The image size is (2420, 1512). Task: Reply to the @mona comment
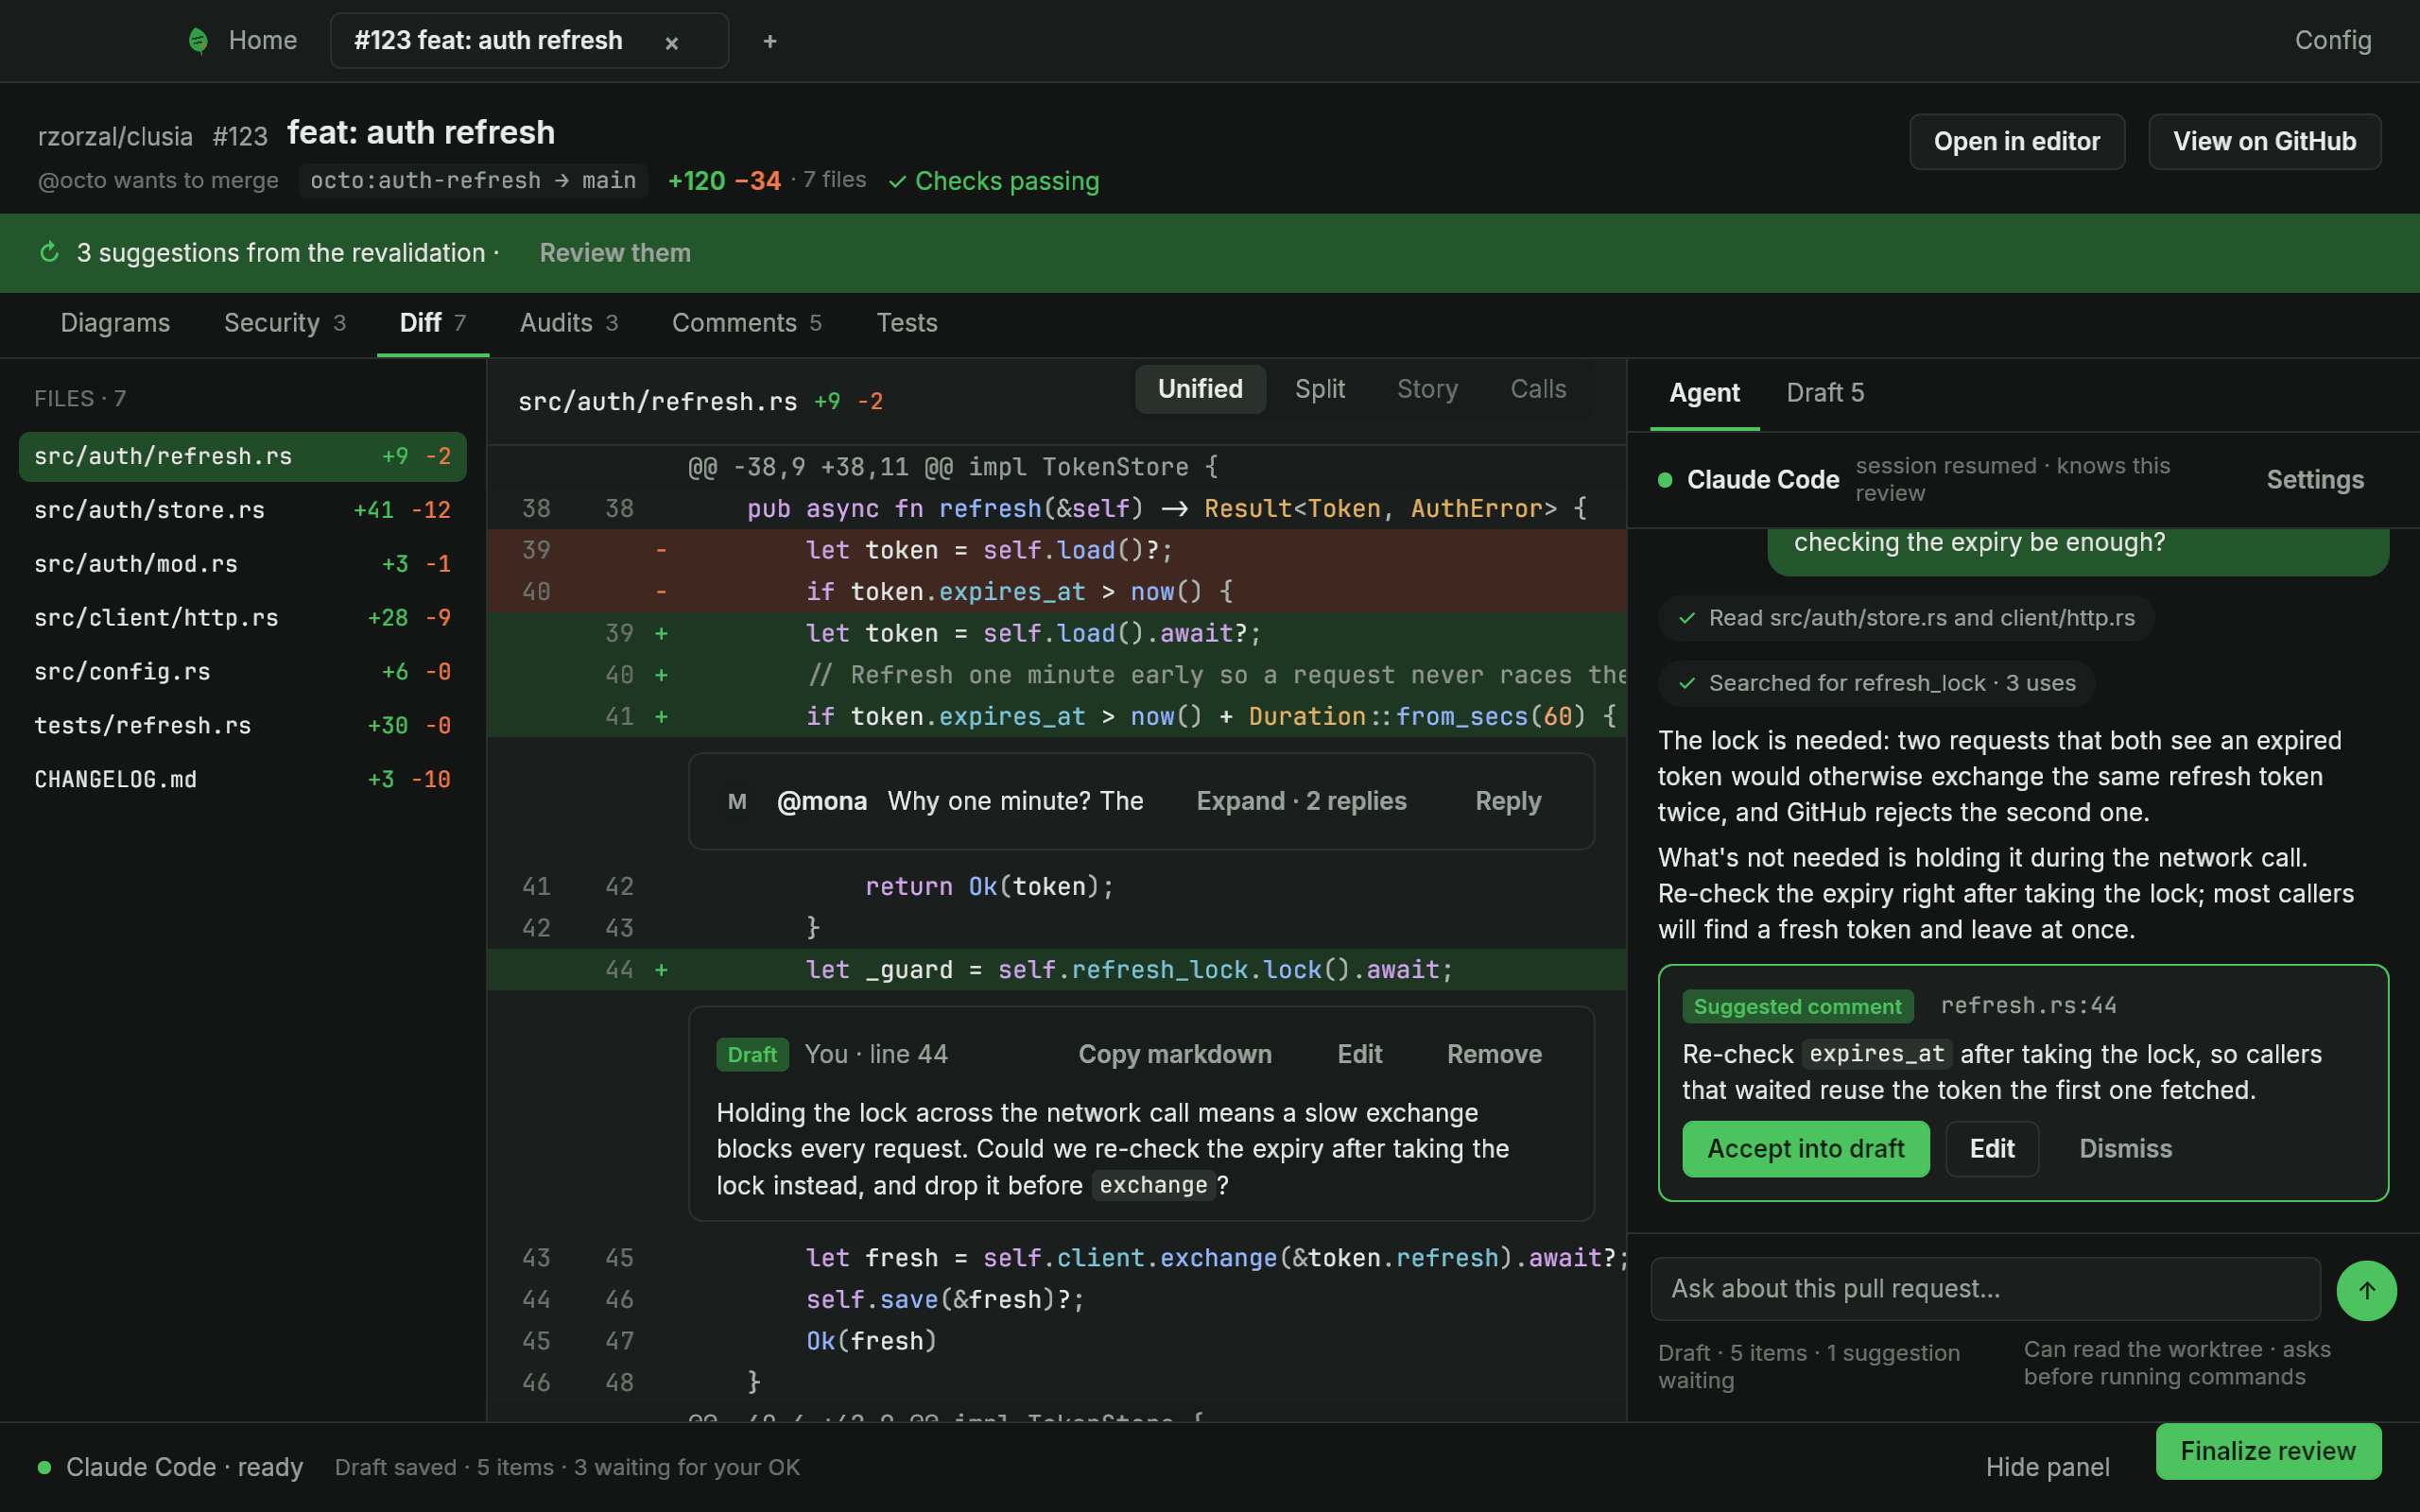1508,801
